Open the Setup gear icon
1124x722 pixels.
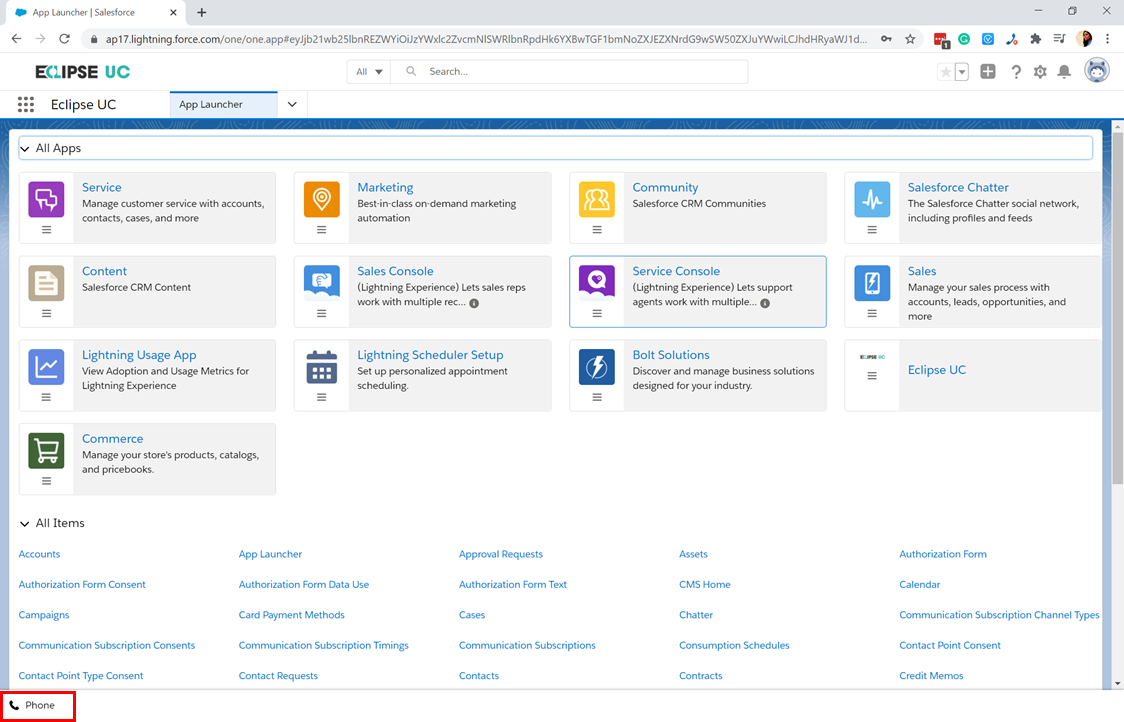click(x=1040, y=72)
